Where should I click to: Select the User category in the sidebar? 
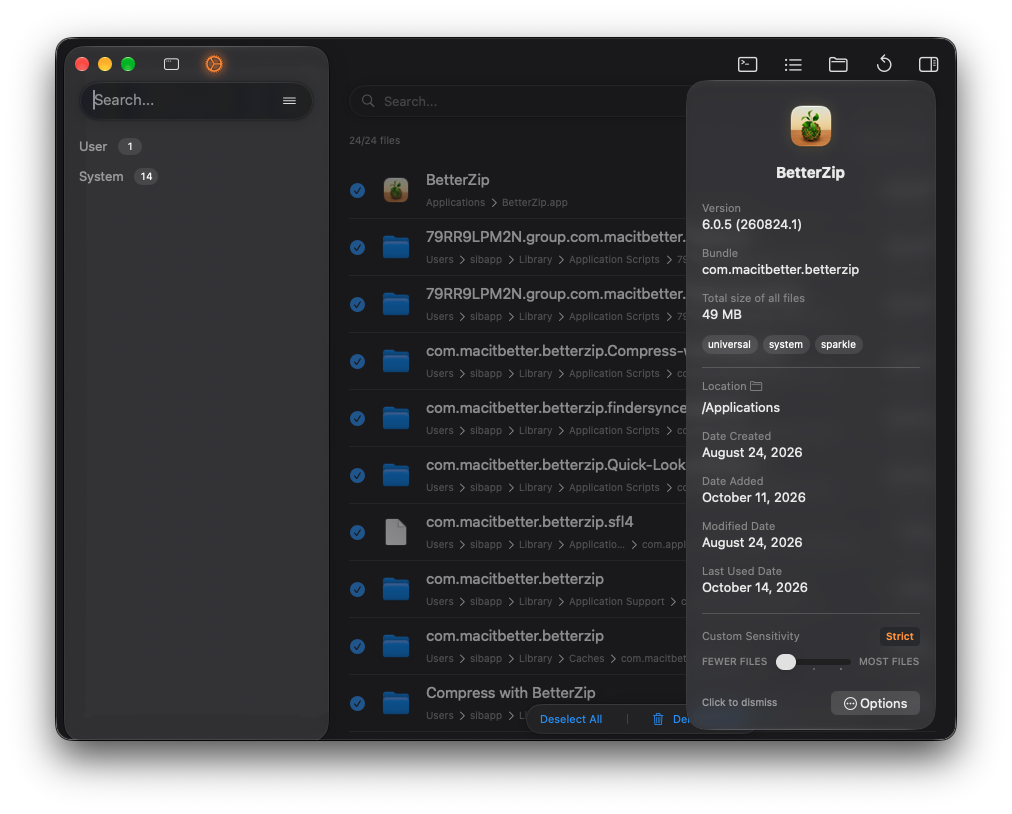click(110, 147)
